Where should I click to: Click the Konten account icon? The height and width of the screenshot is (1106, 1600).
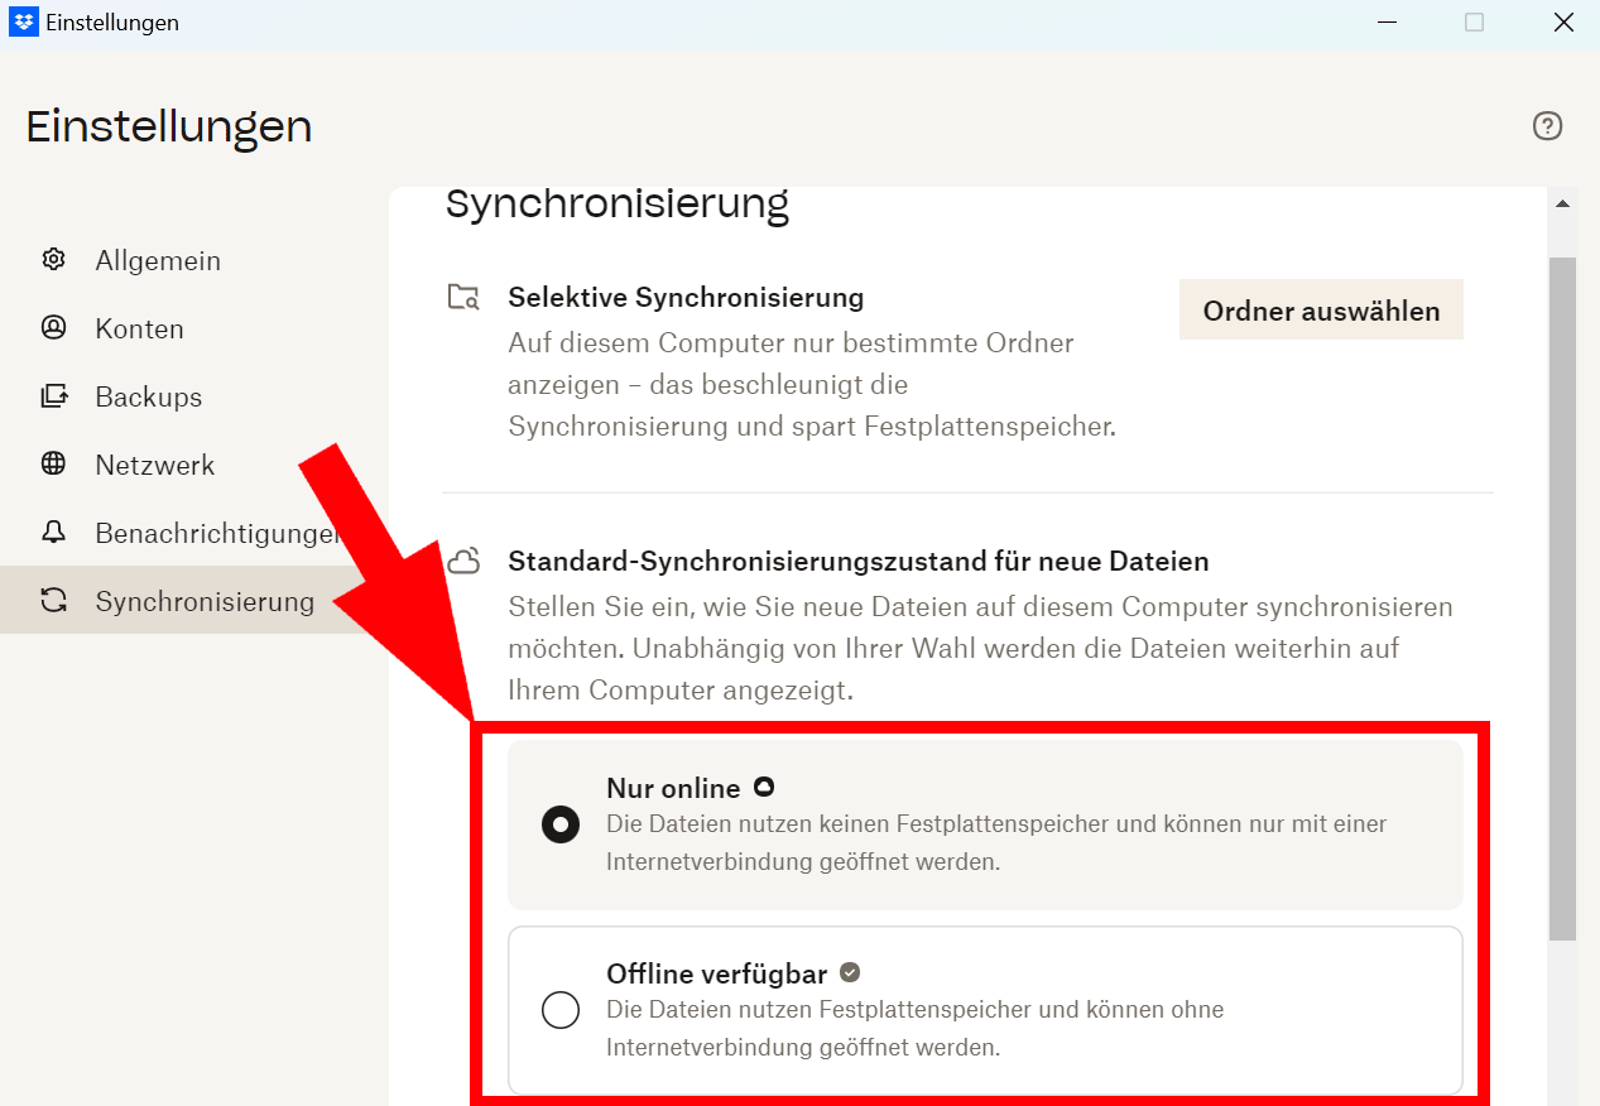click(52, 328)
